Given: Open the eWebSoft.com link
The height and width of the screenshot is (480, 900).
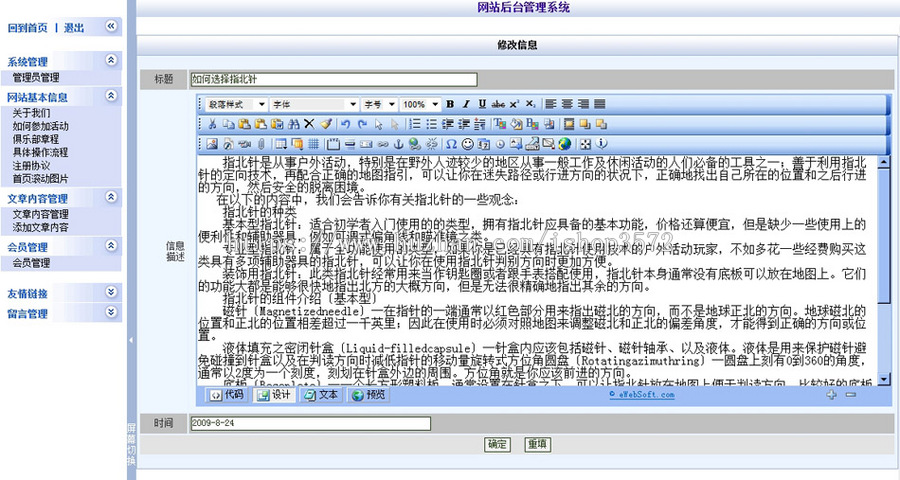Looking at the screenshot, I should (642, 394).
